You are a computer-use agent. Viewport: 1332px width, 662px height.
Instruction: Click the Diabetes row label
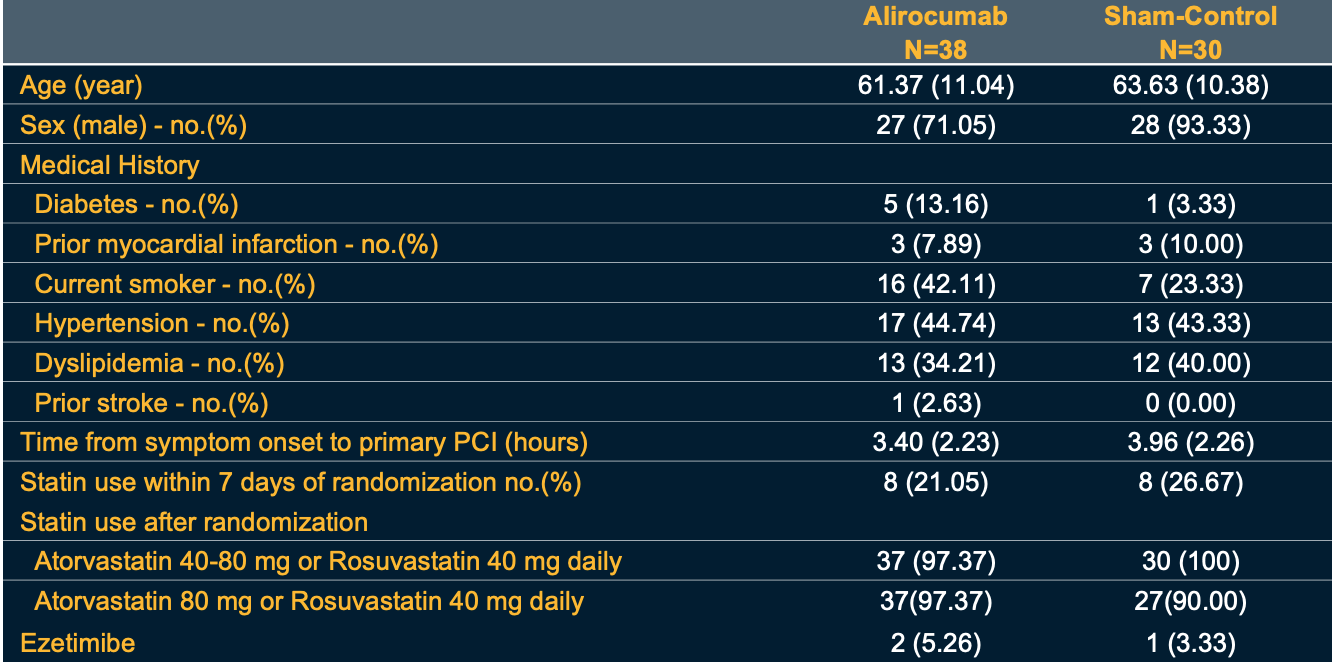point(136,205)
